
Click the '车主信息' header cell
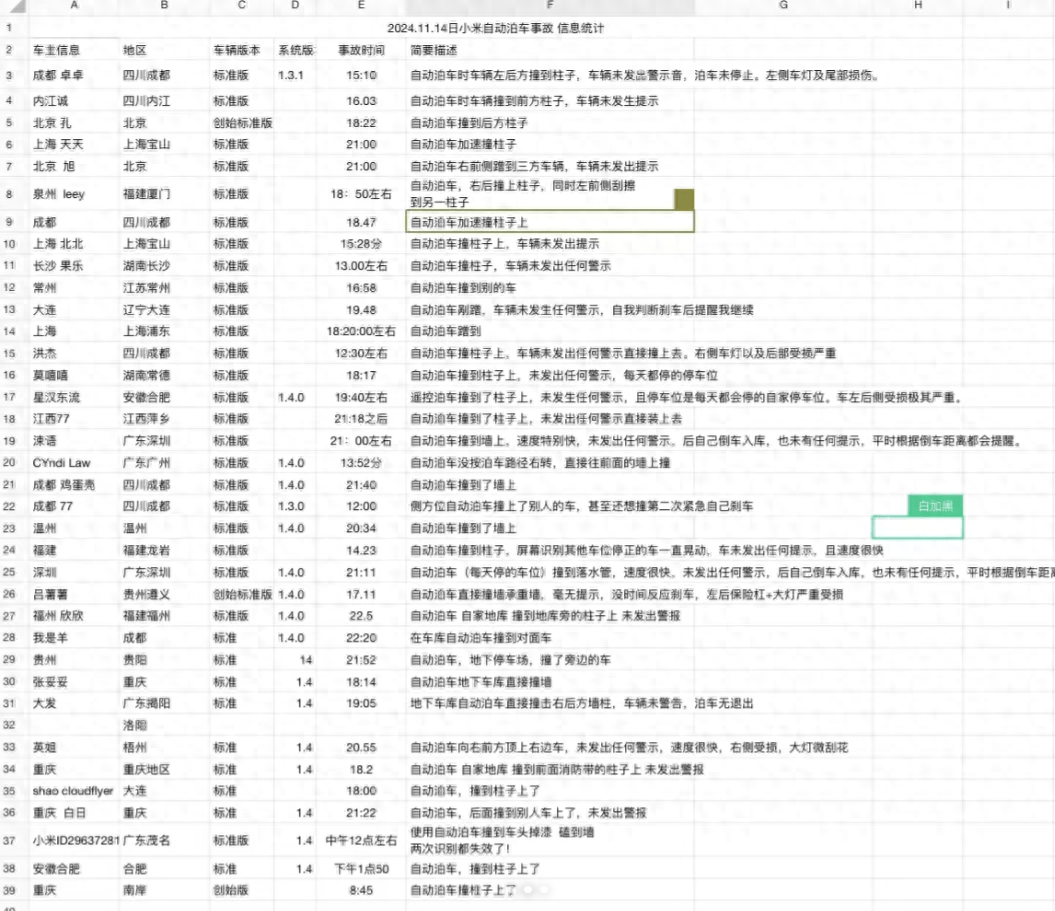point(57,50)
